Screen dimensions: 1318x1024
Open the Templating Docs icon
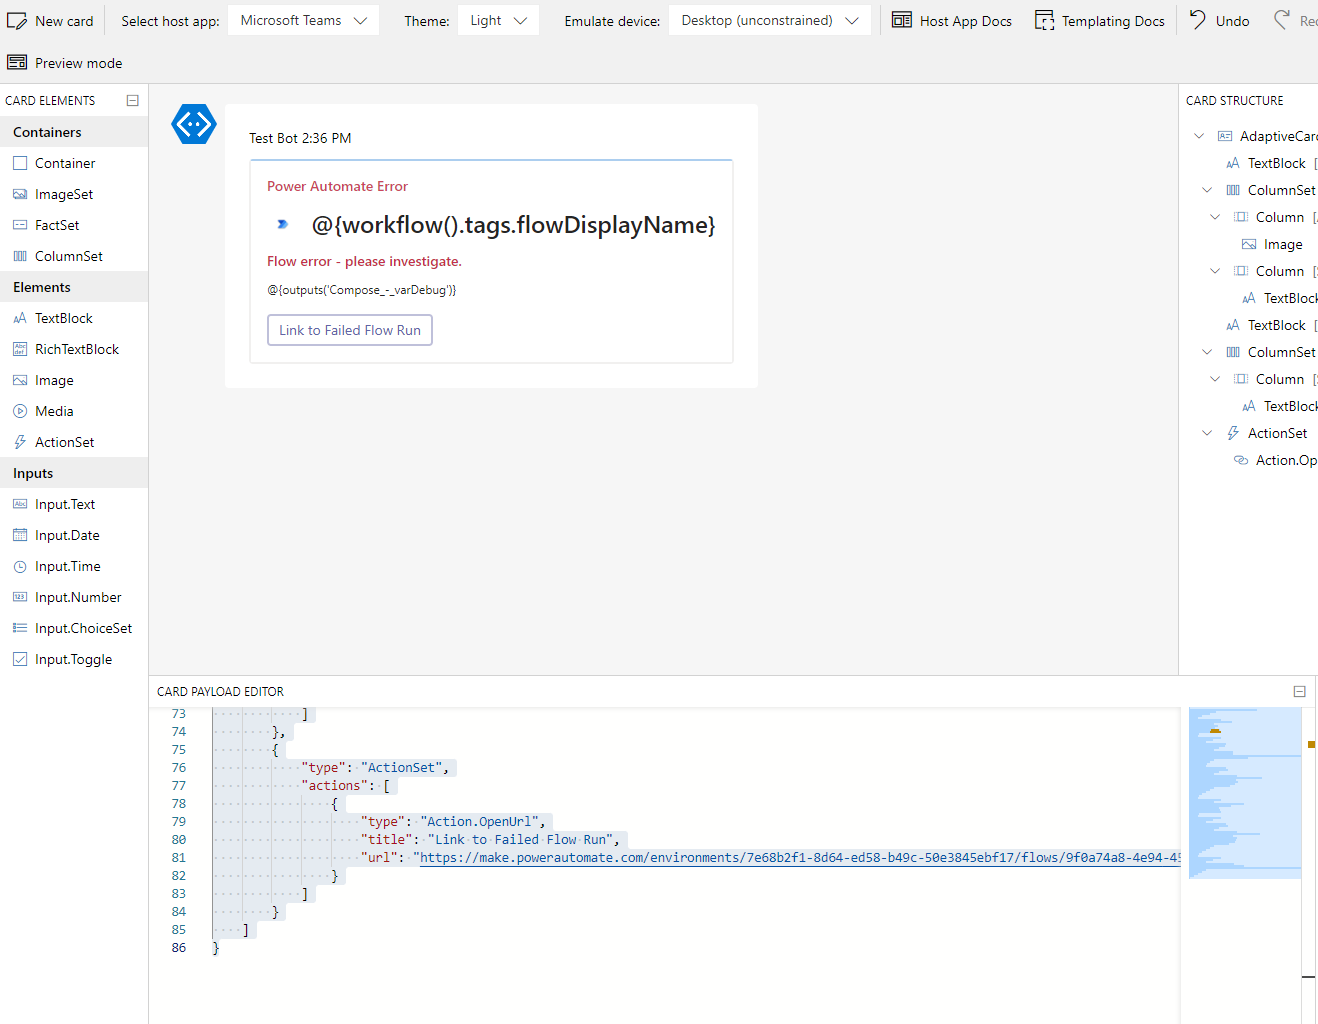point(1044,20)
